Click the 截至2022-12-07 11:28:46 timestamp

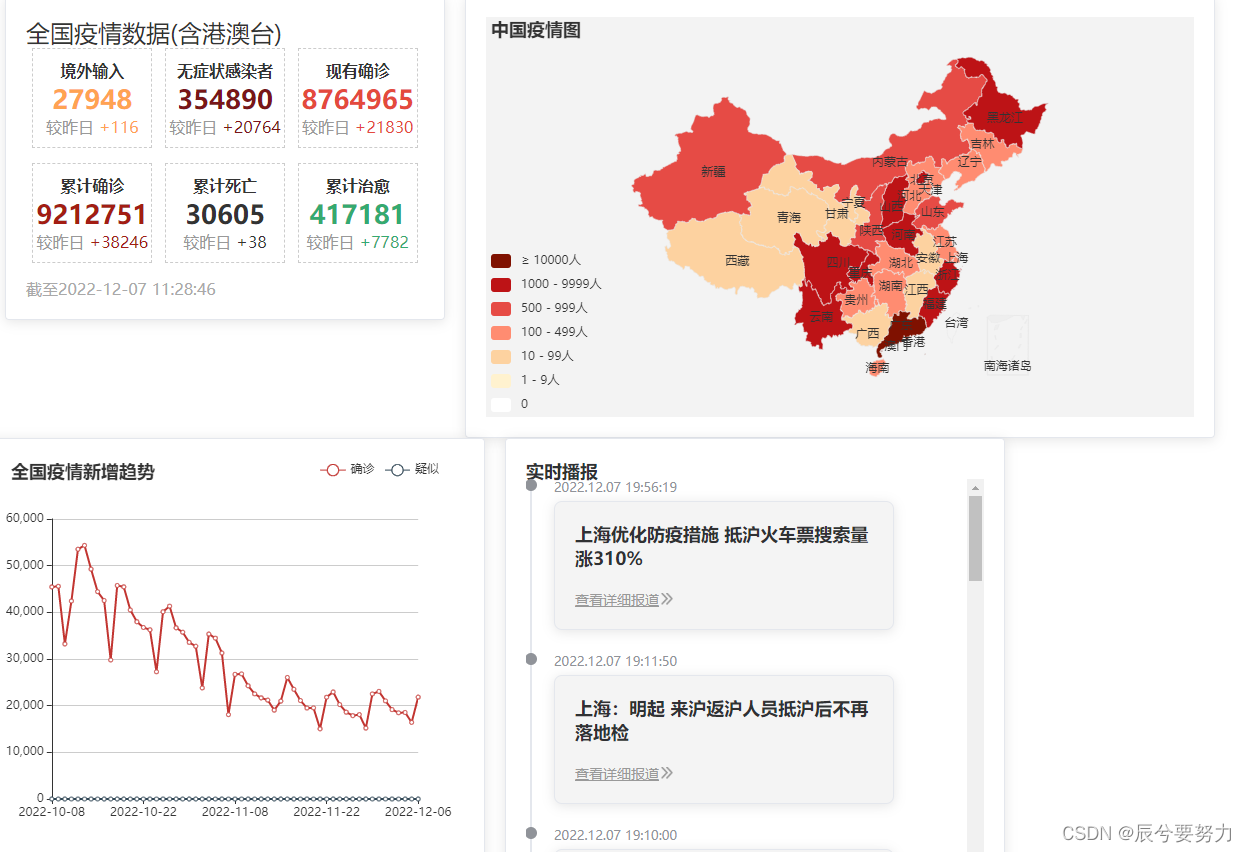(121, 289)
